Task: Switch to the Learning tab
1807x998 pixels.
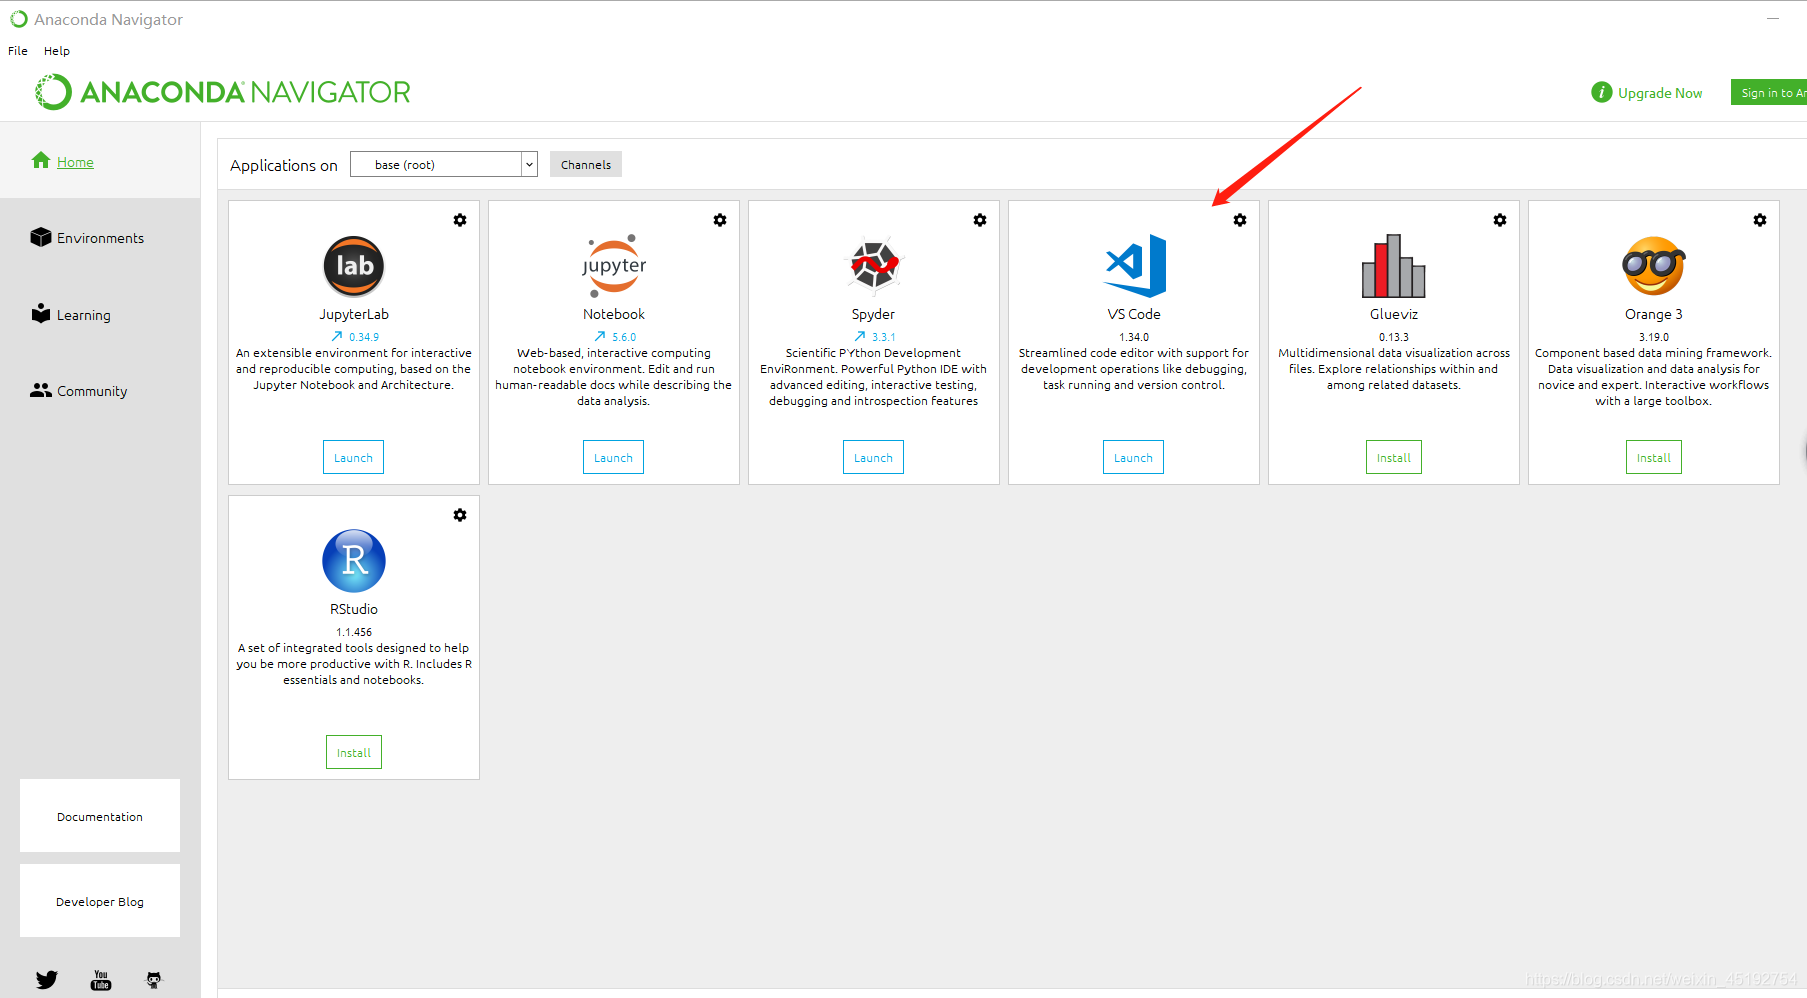Action: (84, 315)
